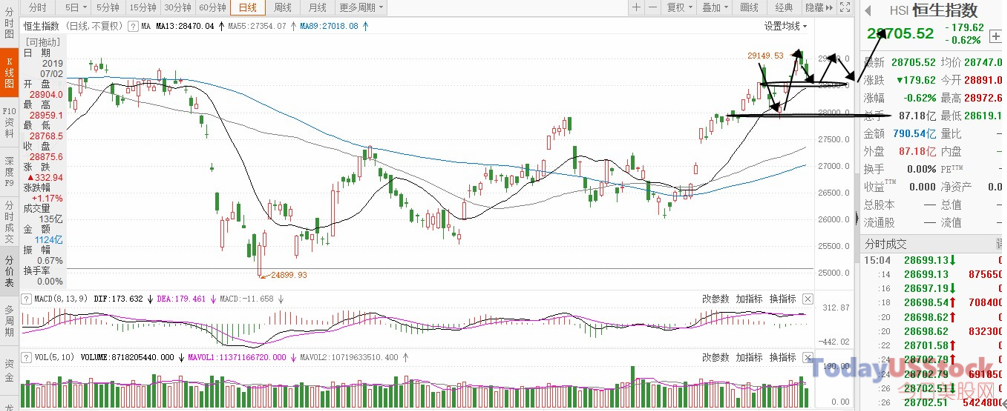Click DEA:179.461 value in MACD
The width and height of the screenshot is (1007, 411).
coord(180,299)
